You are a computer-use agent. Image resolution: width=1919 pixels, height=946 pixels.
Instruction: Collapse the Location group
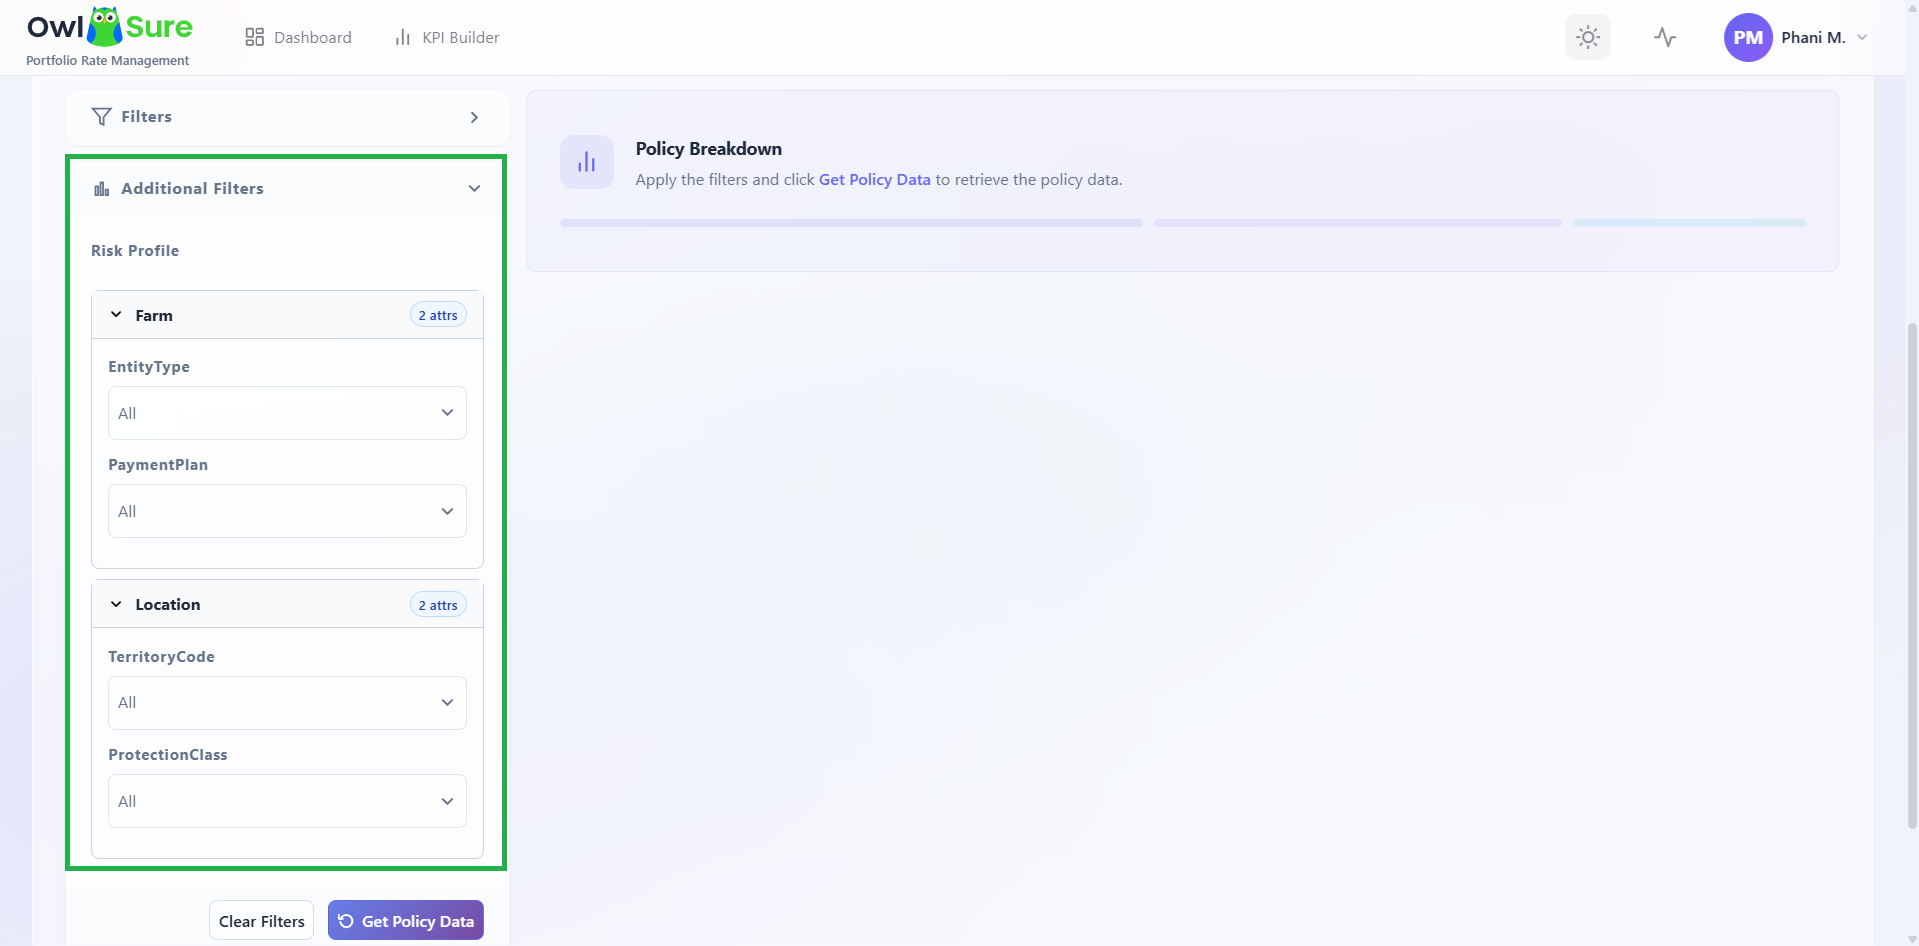(x=116, y=604)
